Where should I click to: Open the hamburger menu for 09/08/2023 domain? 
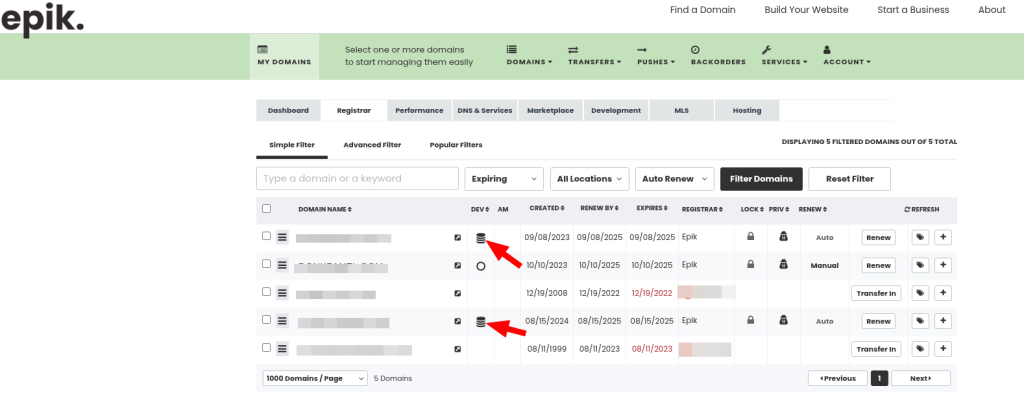coord(282,237)
